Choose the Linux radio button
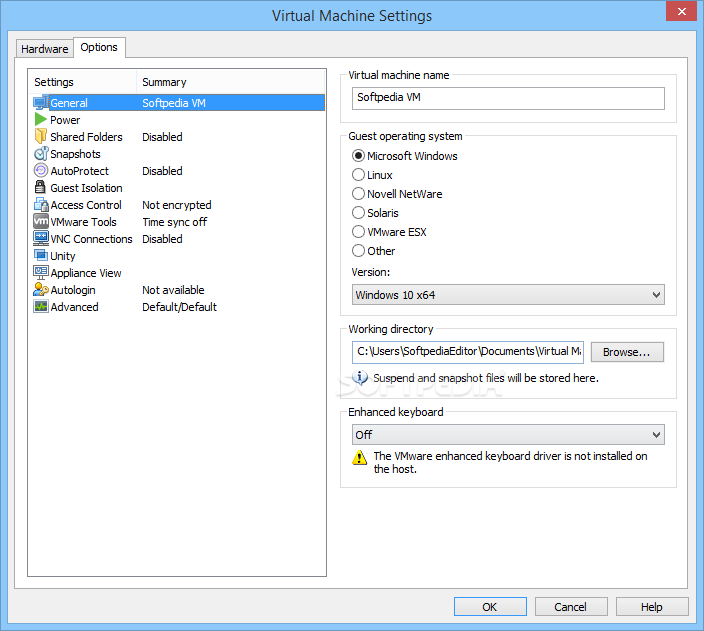Screen dimensions: 704x631 coord(358,175)
